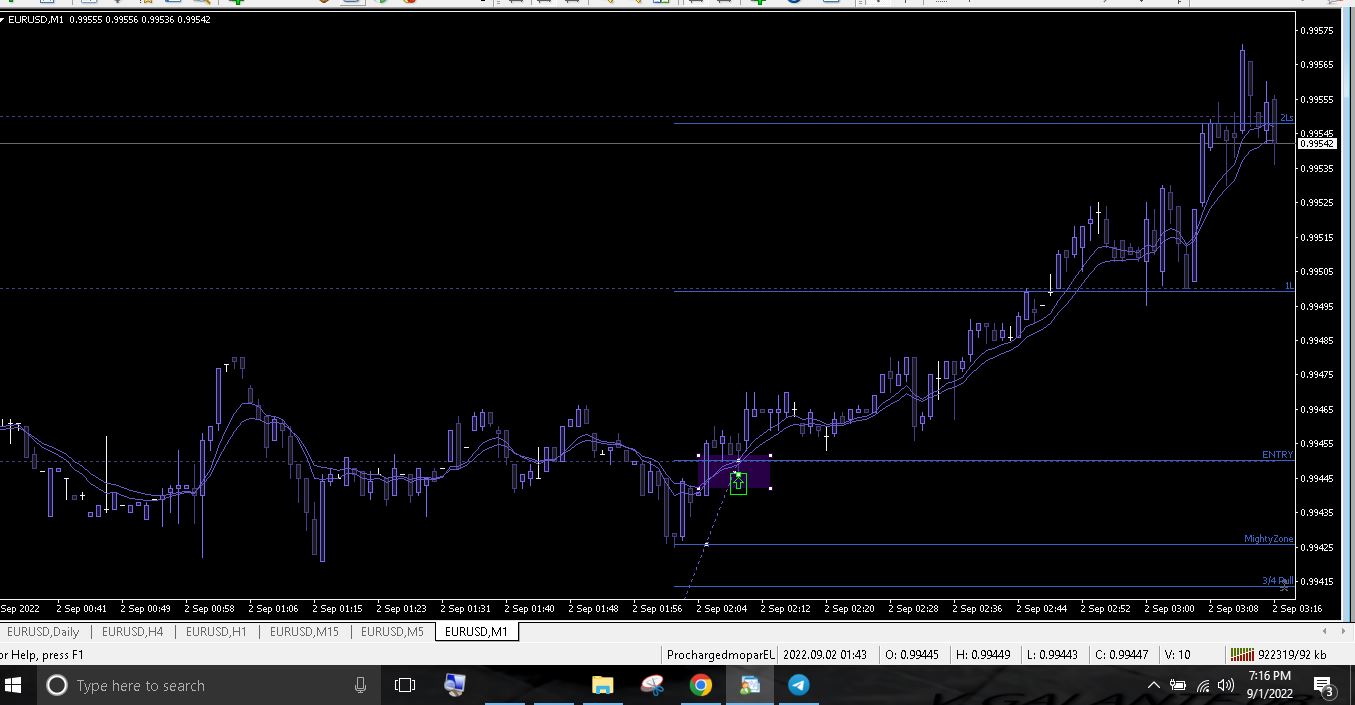Open Task View on the taskbar
1355x705 pixels.
point(404,685)
